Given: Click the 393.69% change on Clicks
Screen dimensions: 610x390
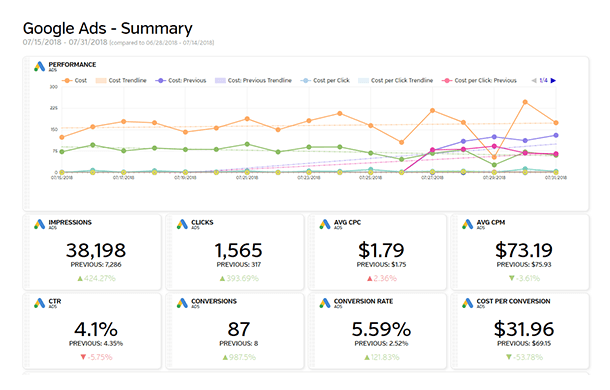Looking at the screenshot, I should 239,278.
